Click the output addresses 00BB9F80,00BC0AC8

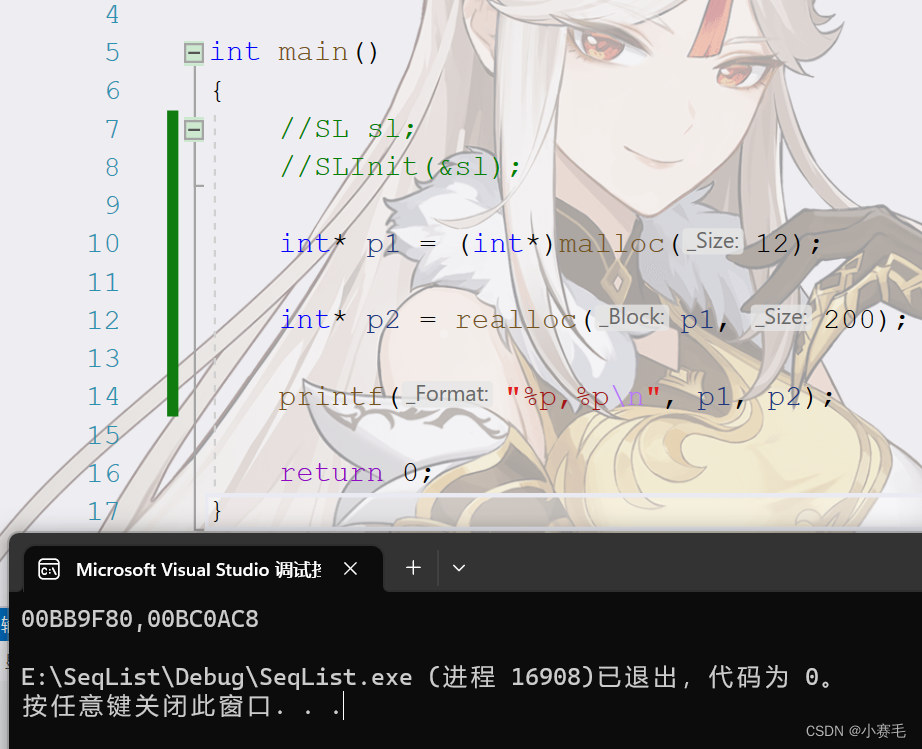pyautogui.click(x=140, y=620)
